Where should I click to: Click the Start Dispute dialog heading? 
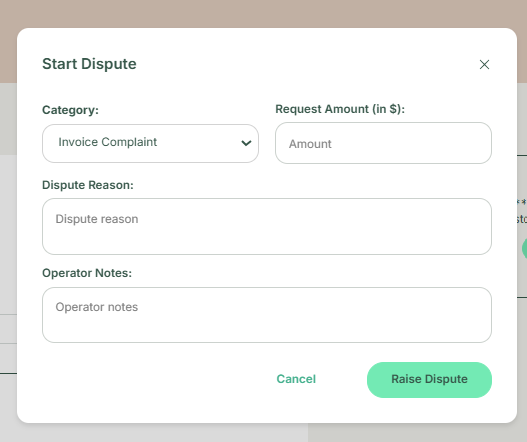click(x=89, y=64)
